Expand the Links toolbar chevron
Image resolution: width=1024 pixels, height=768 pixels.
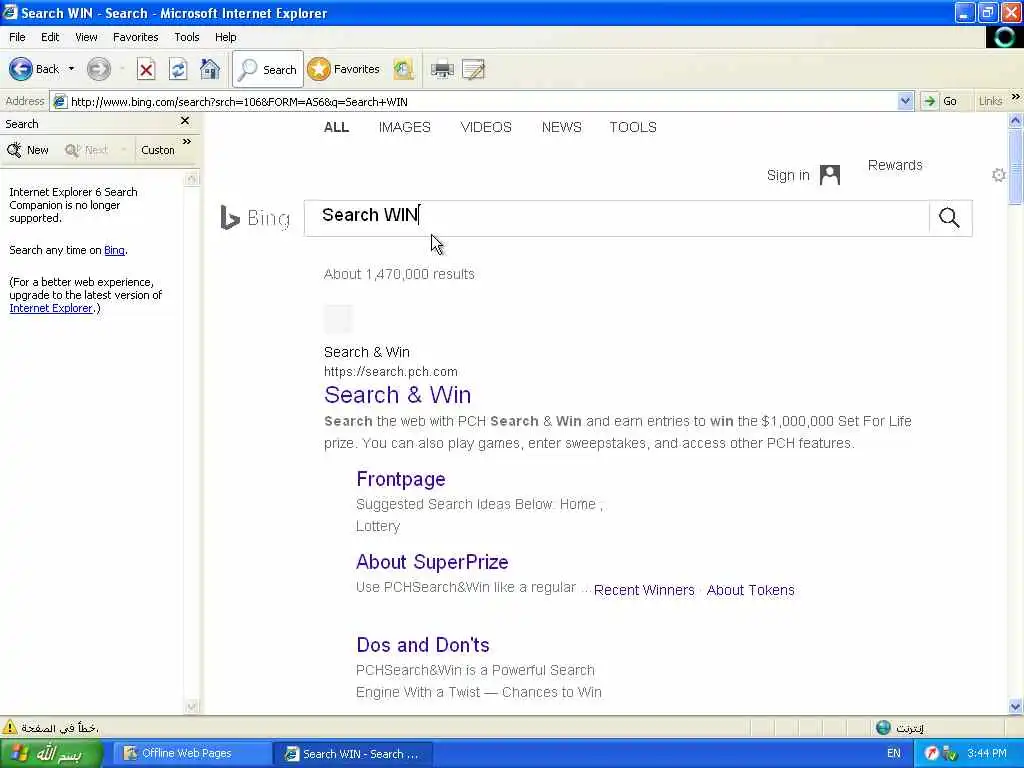point(1016,97)
